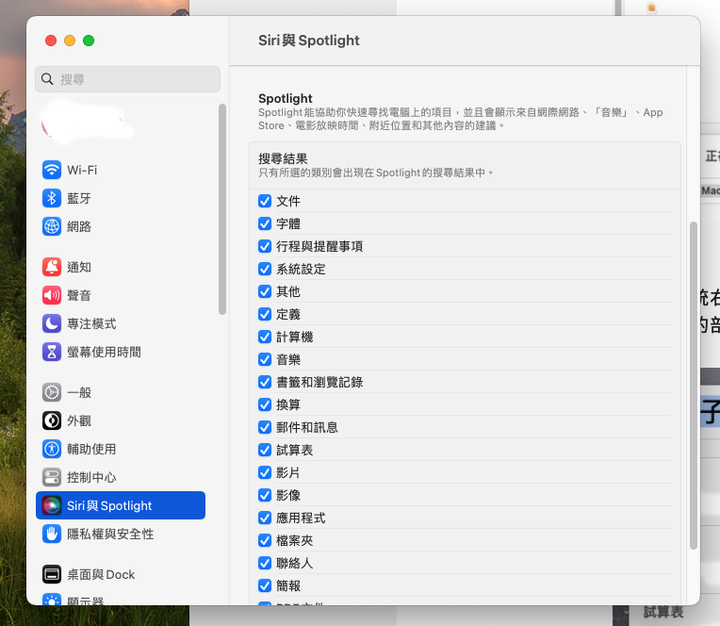Disable 試算表 search results
This screenshot has height=626, width=720.
point(264,450)
